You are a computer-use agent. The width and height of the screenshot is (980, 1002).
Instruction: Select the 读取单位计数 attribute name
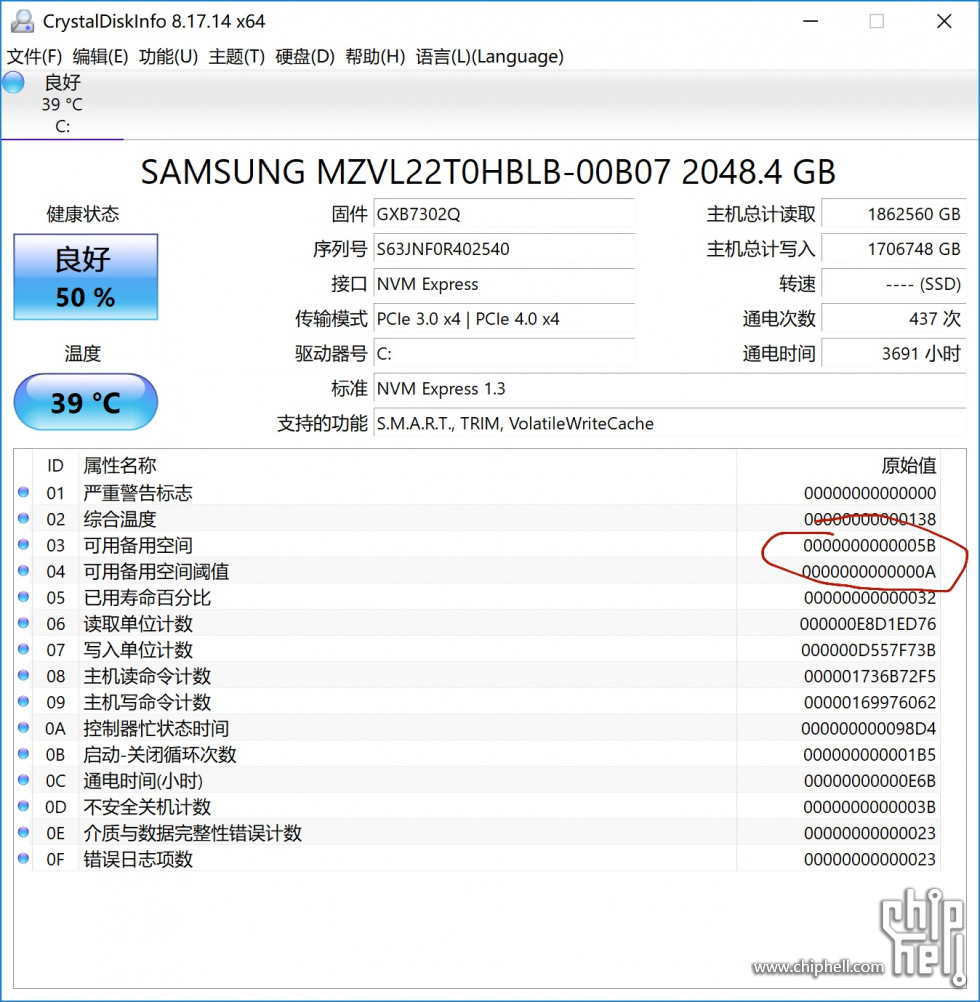click(138, 624)
